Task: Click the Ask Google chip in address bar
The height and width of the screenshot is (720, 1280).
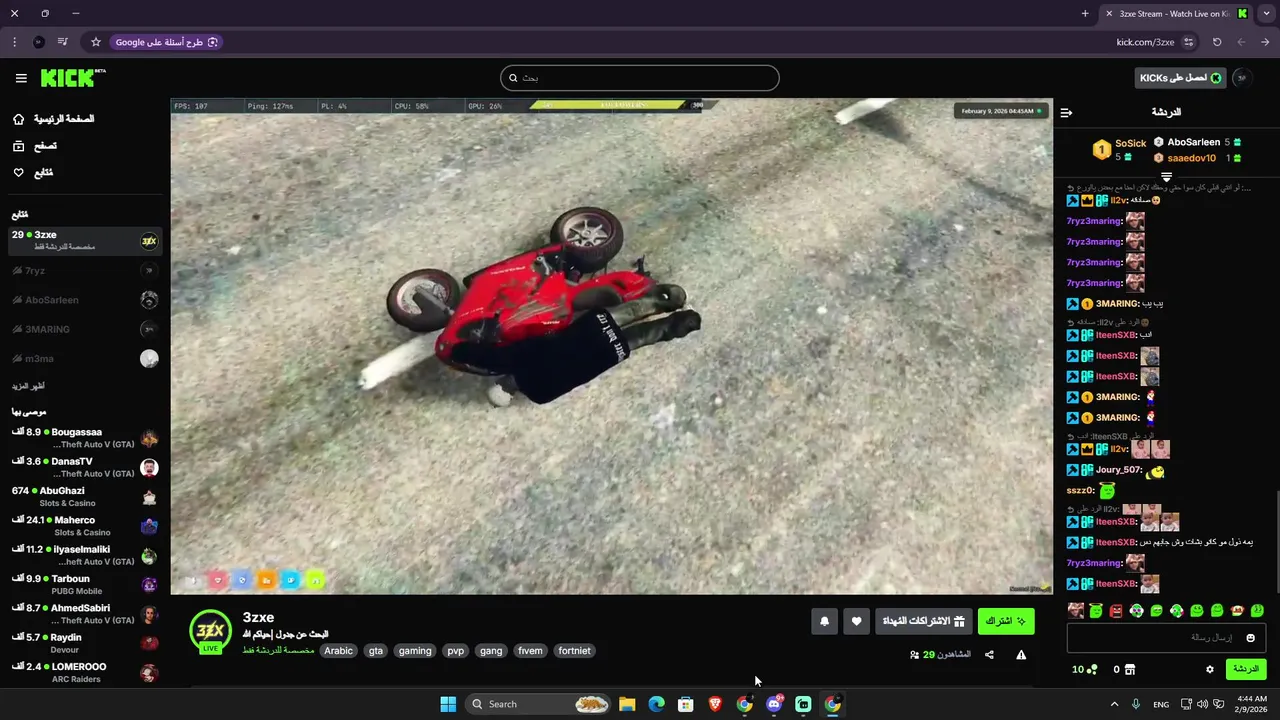Action: [x=166, y=42]
